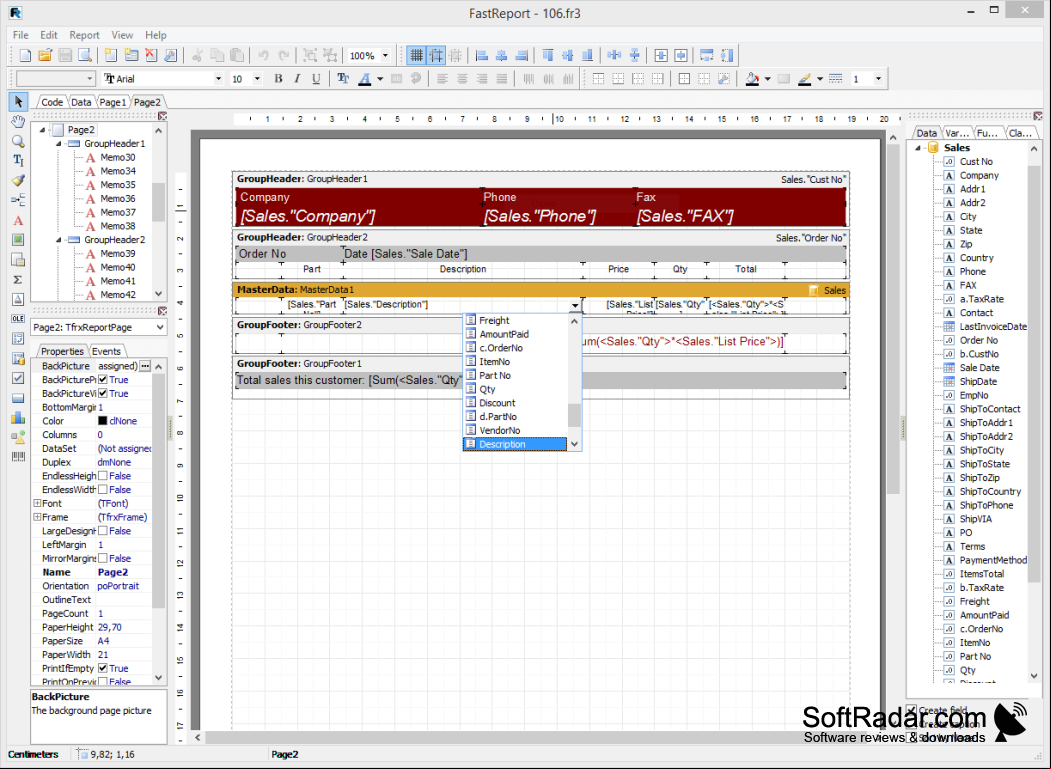Screen dimensions: 1051x769
Task: Toggle the align to grid button
Action: click(x=436, y=56)
